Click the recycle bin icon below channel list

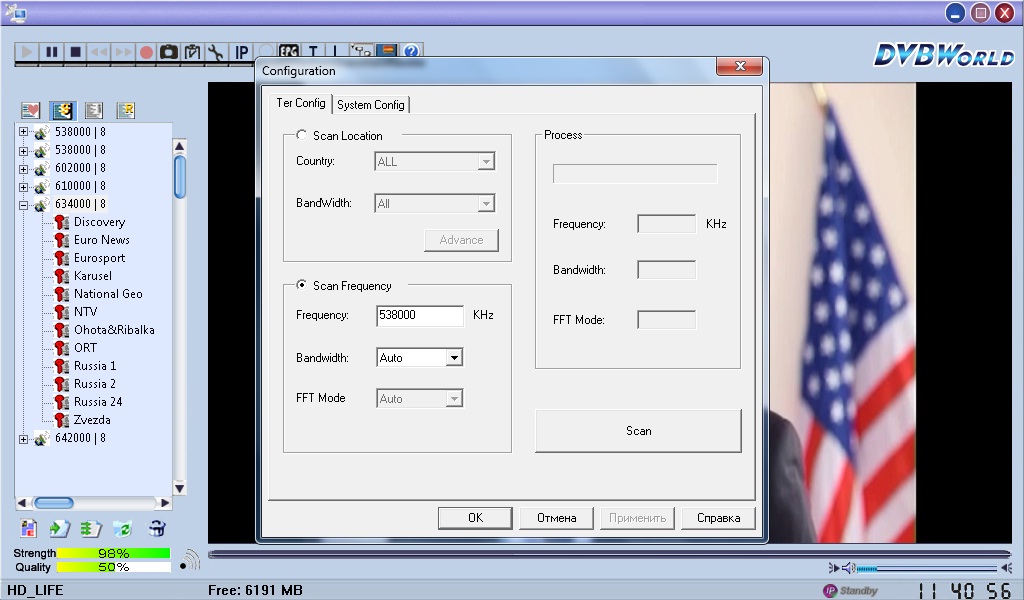(157, 528)
